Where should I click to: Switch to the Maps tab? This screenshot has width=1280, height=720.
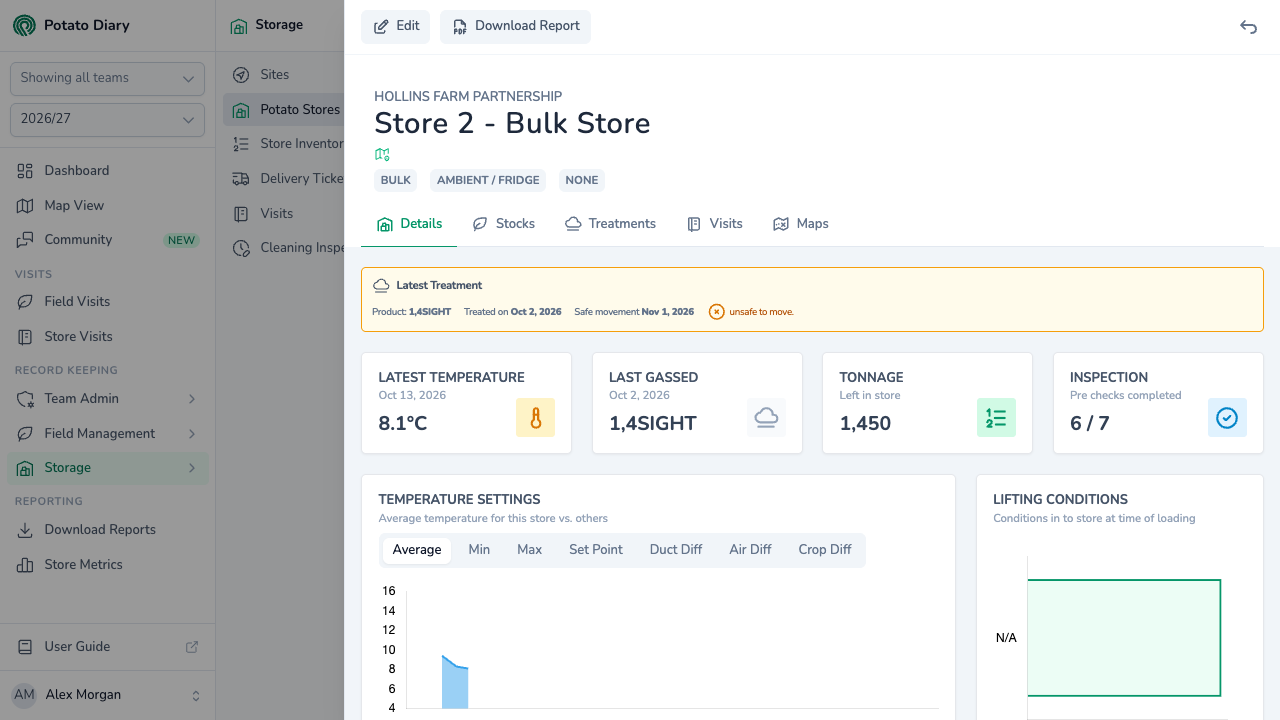(801, 224)
